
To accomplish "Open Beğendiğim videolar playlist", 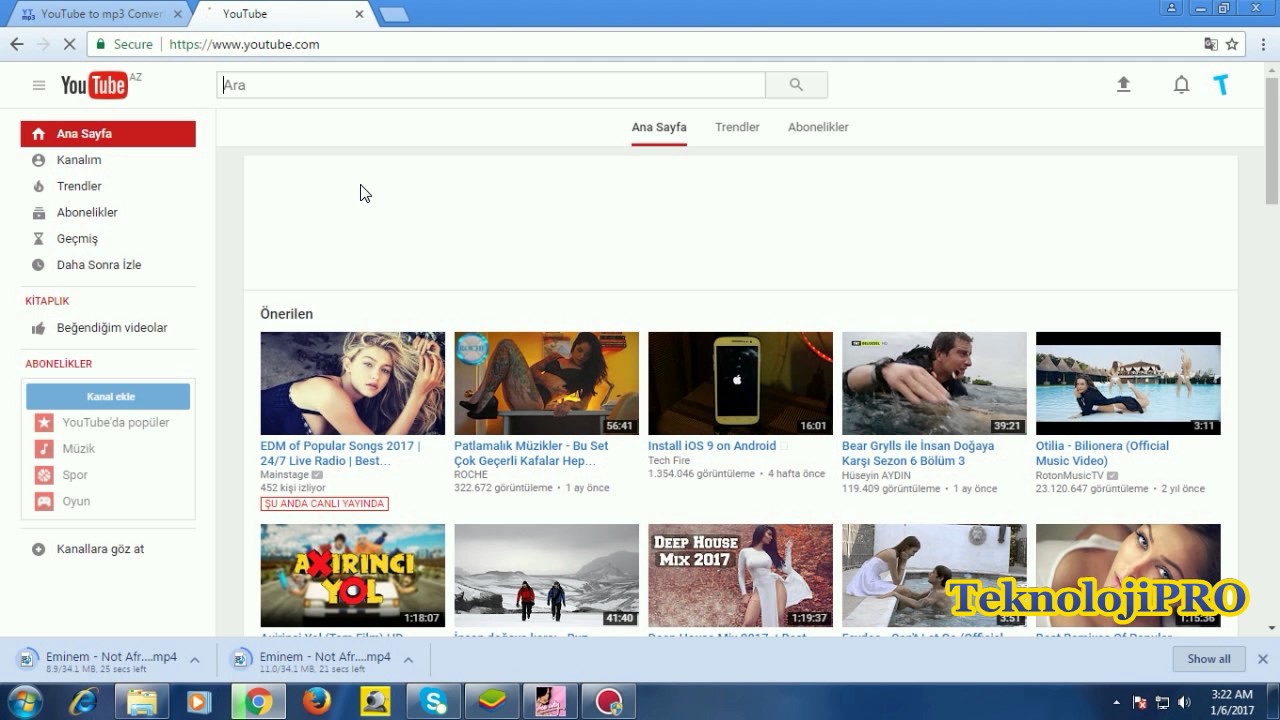I will (x=112, y=328).
